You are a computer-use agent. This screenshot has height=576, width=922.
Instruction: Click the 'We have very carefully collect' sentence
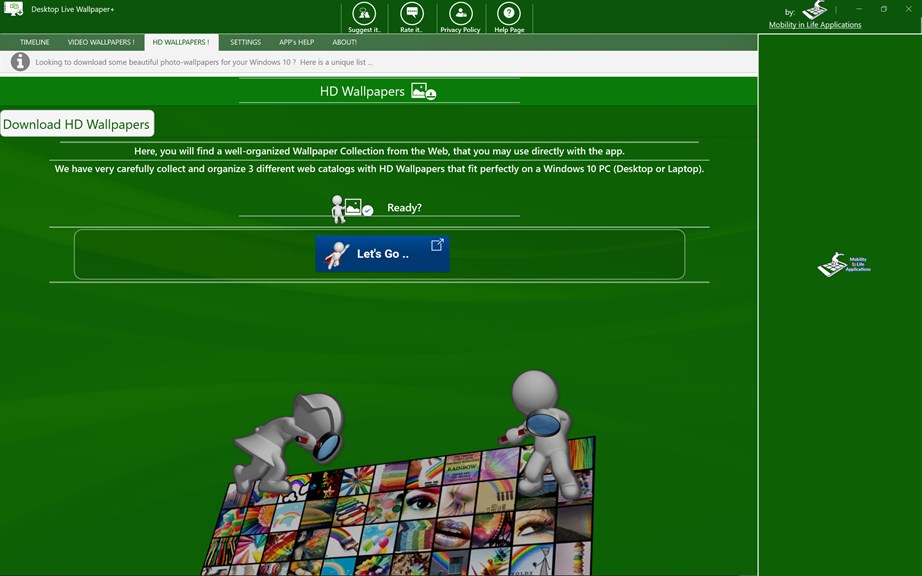pos(379,169)
